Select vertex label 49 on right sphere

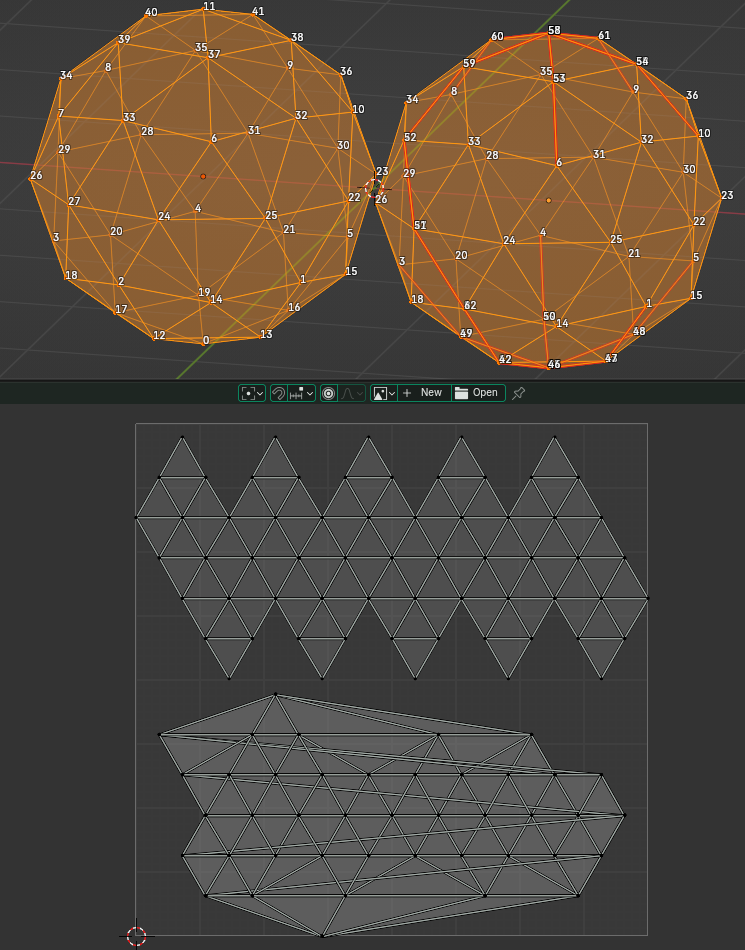[466, 333]
